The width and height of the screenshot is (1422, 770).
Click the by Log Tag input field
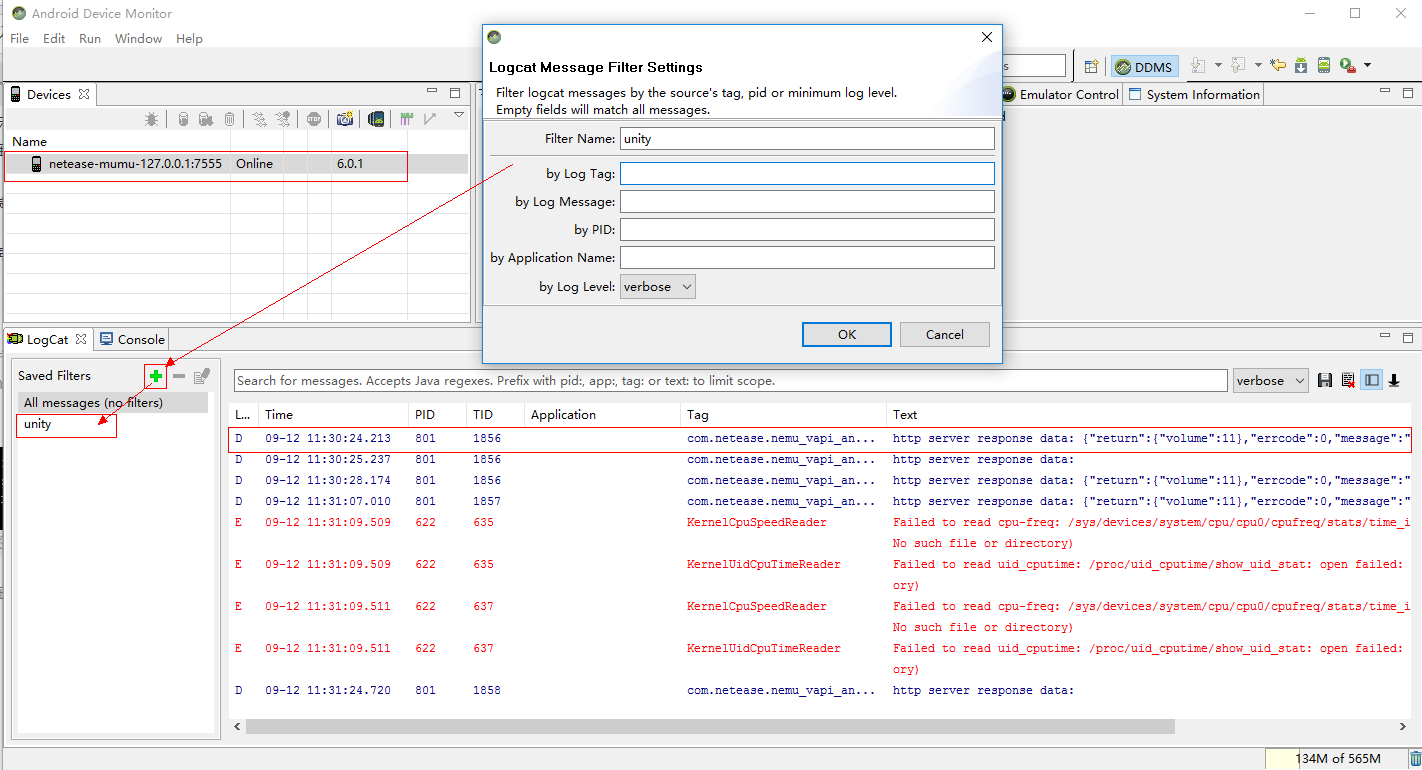(807, 173)
